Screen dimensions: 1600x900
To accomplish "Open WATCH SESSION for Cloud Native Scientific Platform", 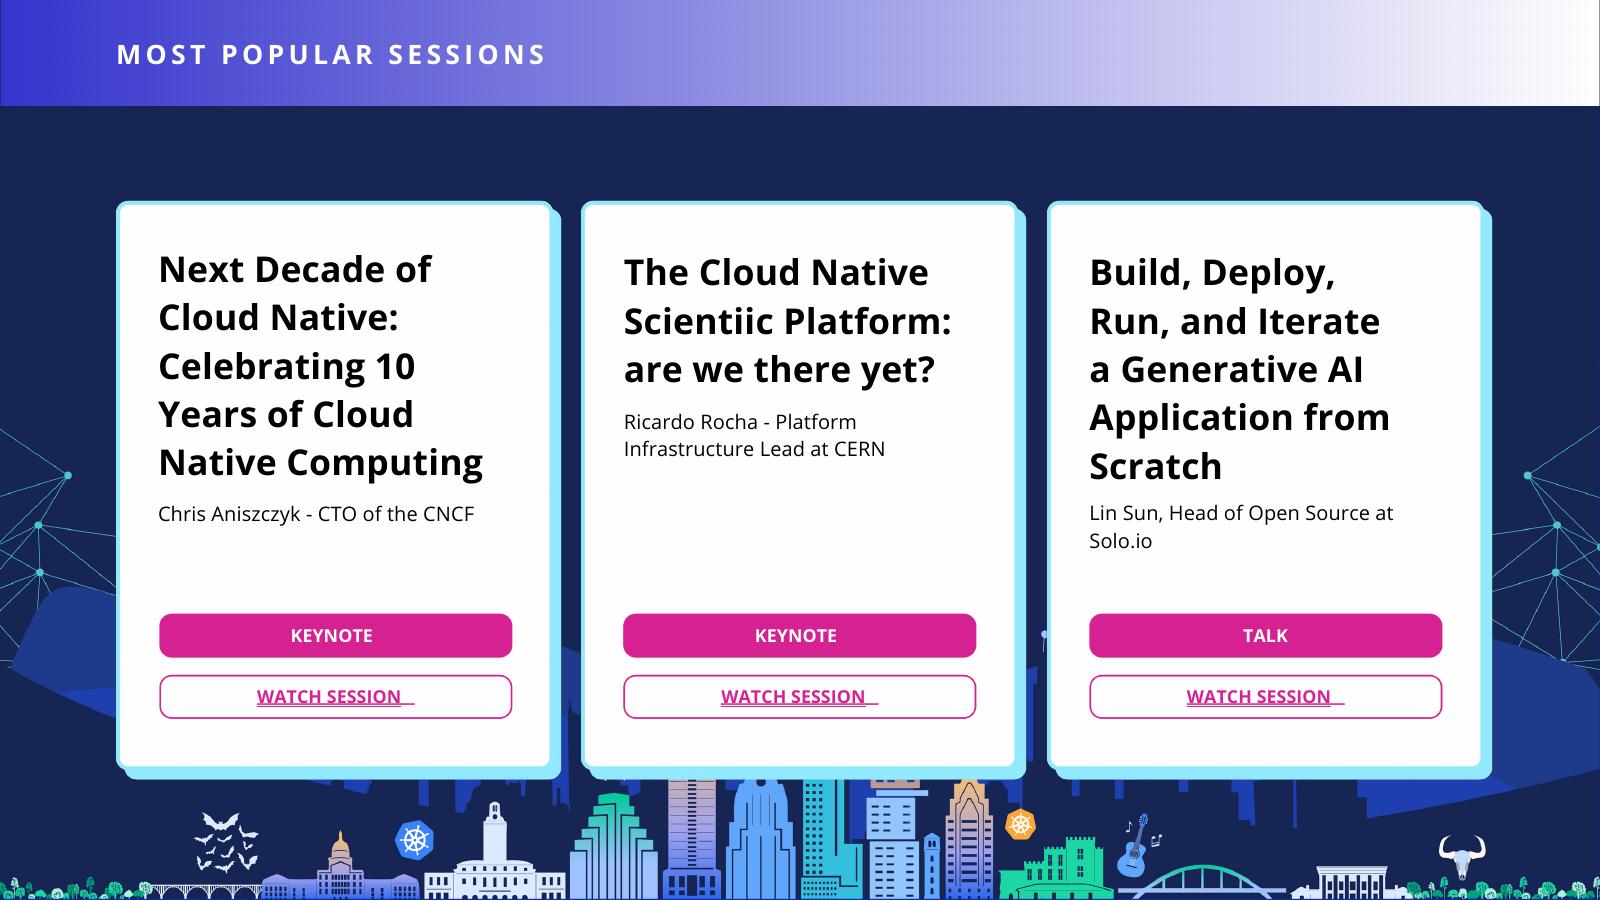I will pos(799,697).
